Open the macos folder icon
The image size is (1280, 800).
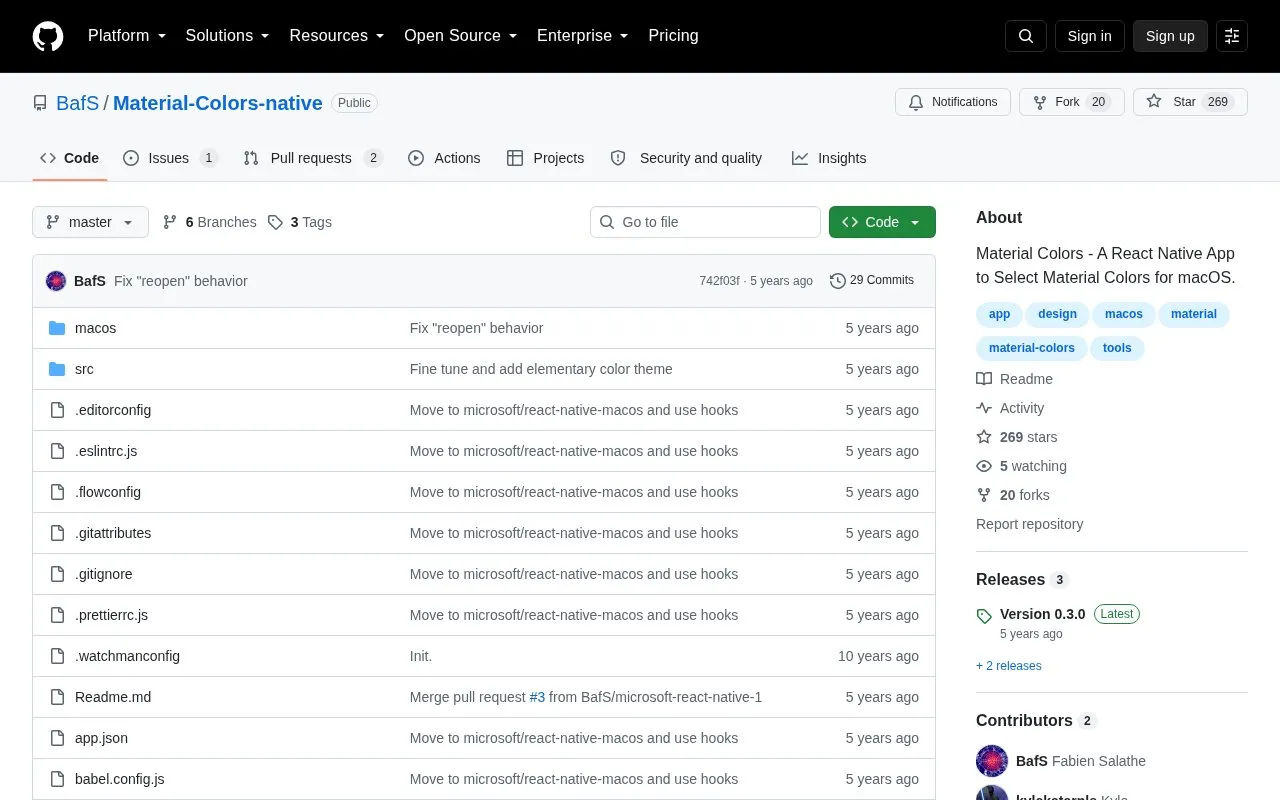coord(57,328)
